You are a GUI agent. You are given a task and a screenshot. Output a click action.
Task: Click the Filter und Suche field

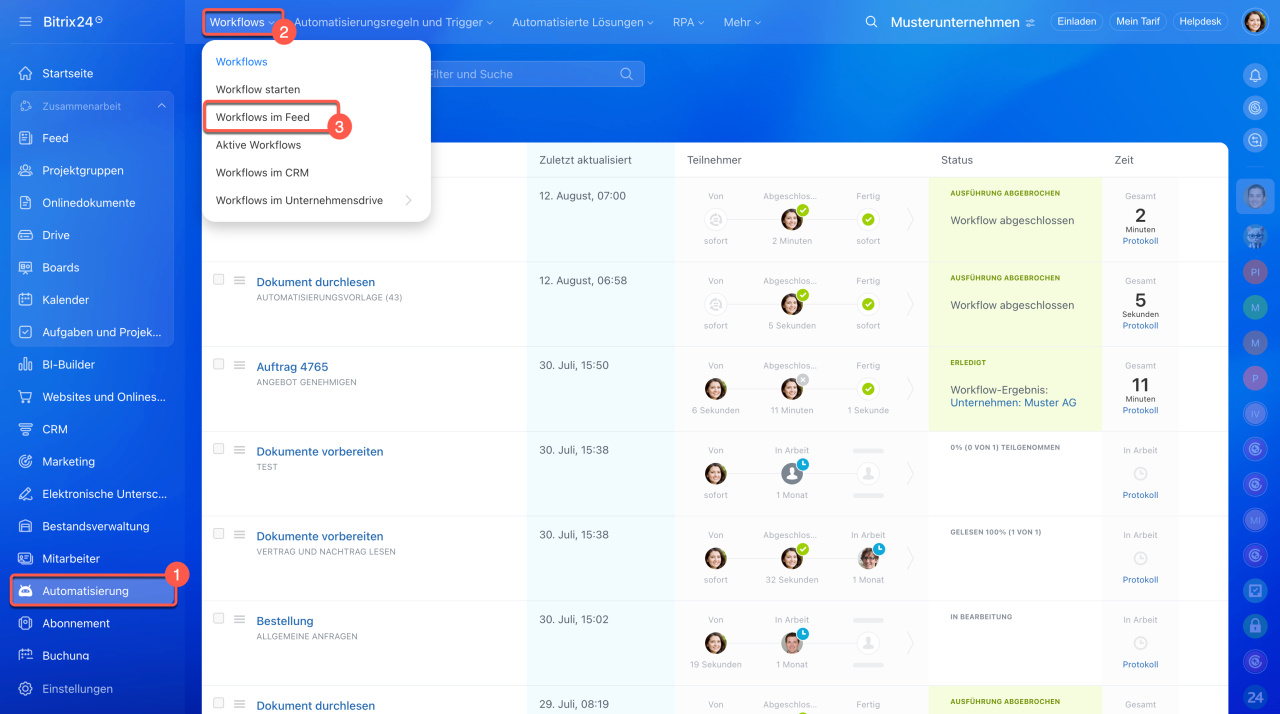coord(520,74)
